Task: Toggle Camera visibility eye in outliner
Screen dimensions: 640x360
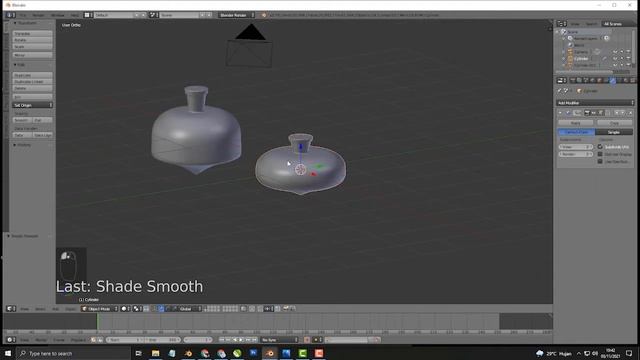Action: click(615, 52)
